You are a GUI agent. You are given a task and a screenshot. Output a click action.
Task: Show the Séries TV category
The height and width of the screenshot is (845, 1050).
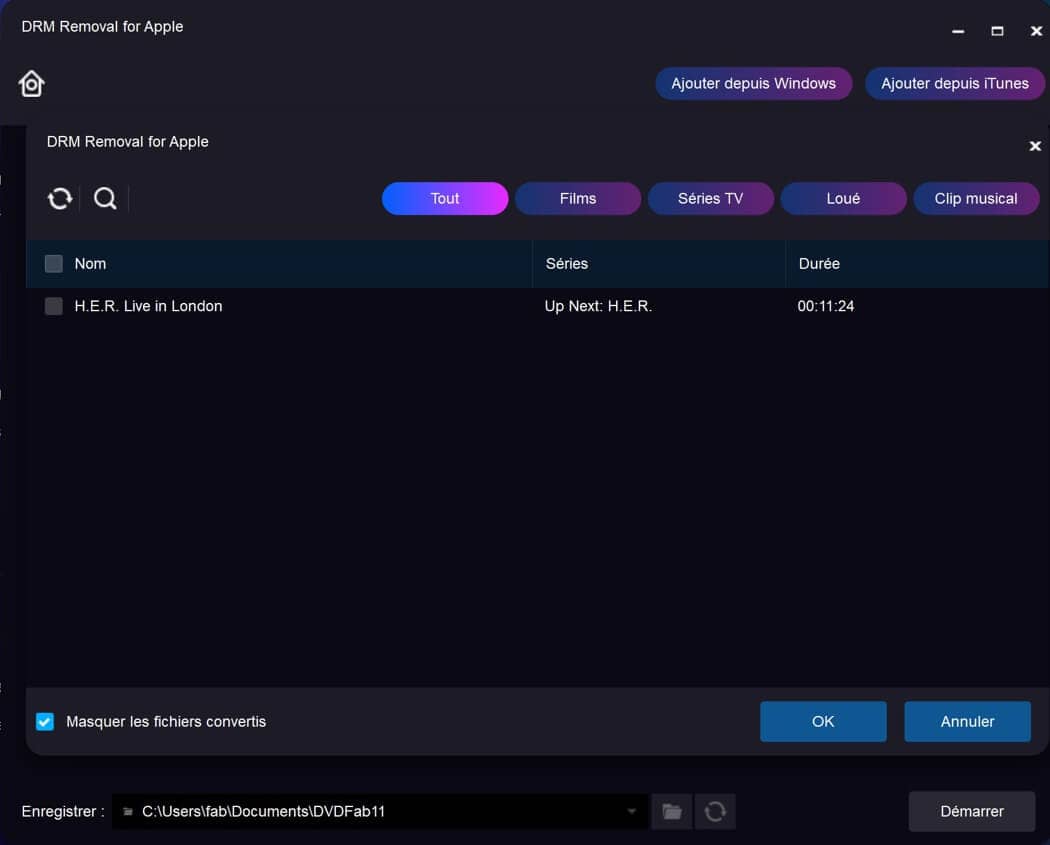710,198
